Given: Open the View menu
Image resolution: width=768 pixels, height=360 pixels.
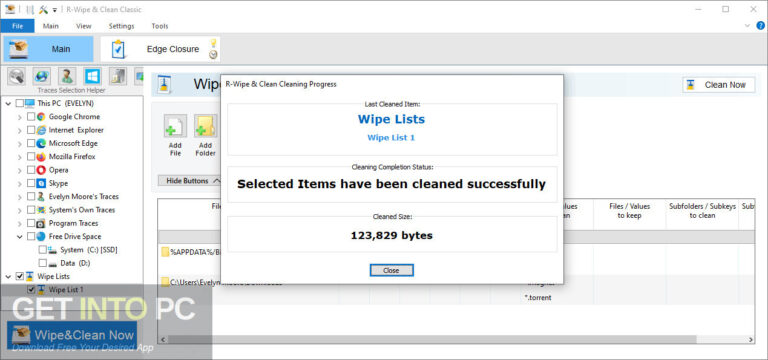Looking at the screenshot, I should point(84,26).
